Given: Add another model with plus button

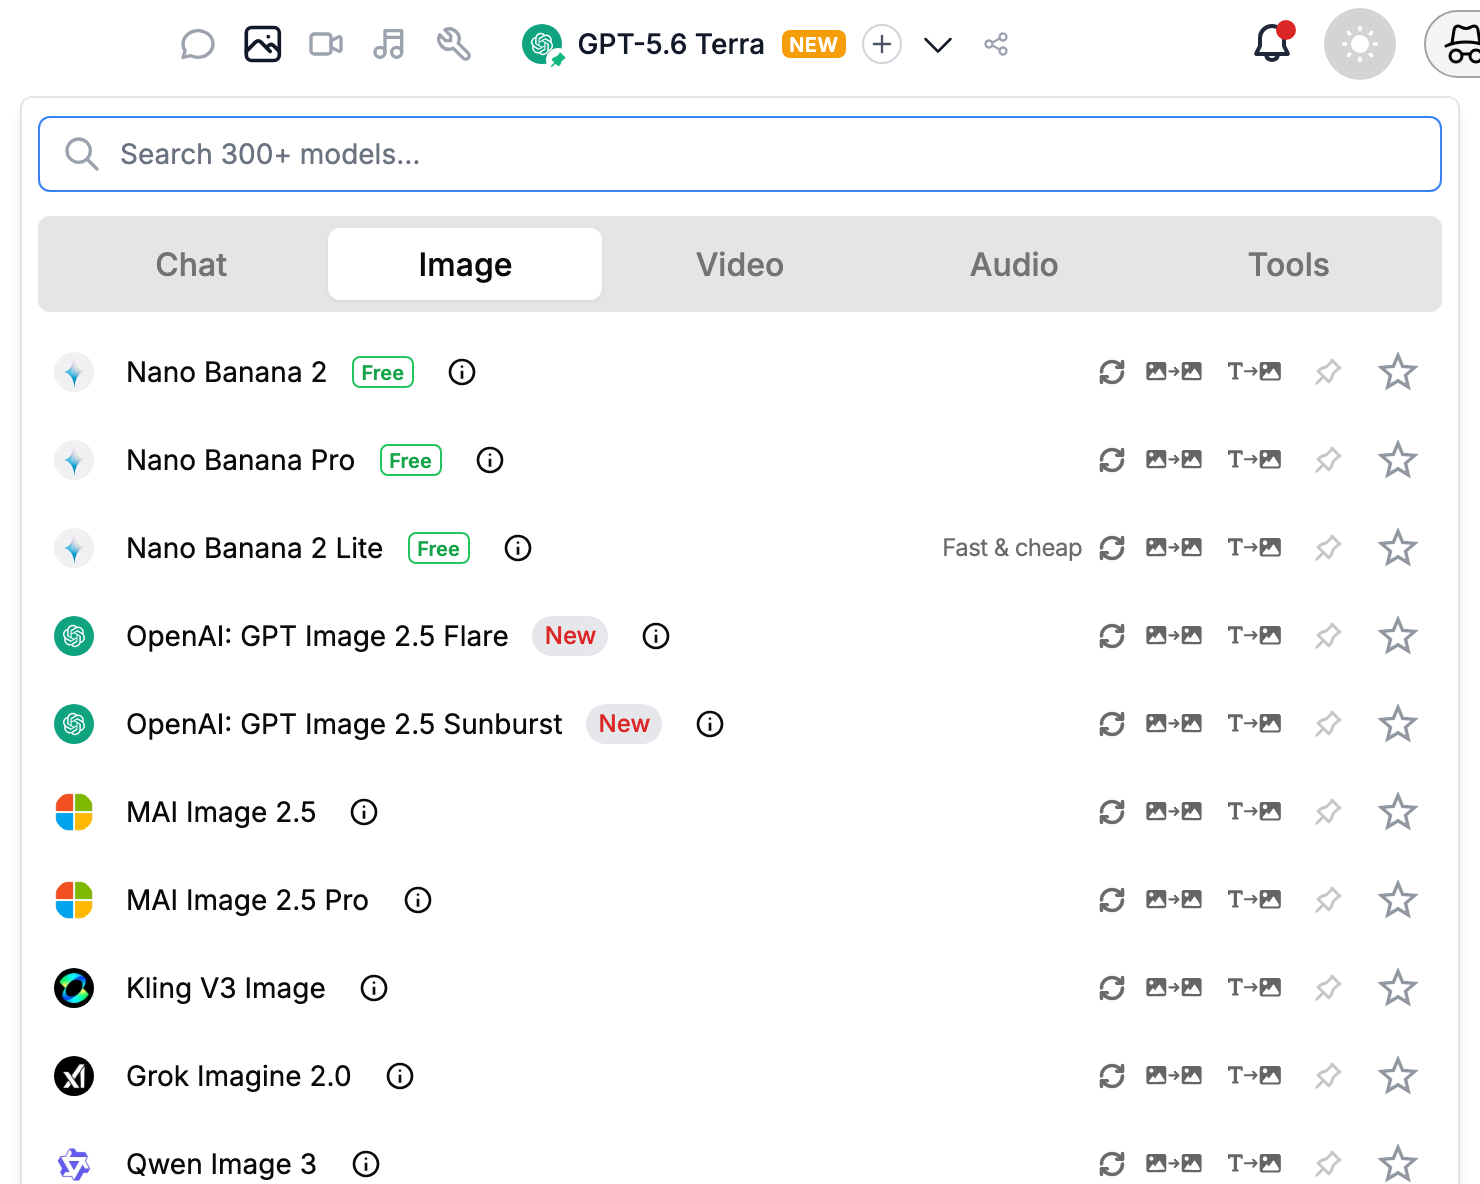Looking at the screenshot, I should (x=882, y=44).
